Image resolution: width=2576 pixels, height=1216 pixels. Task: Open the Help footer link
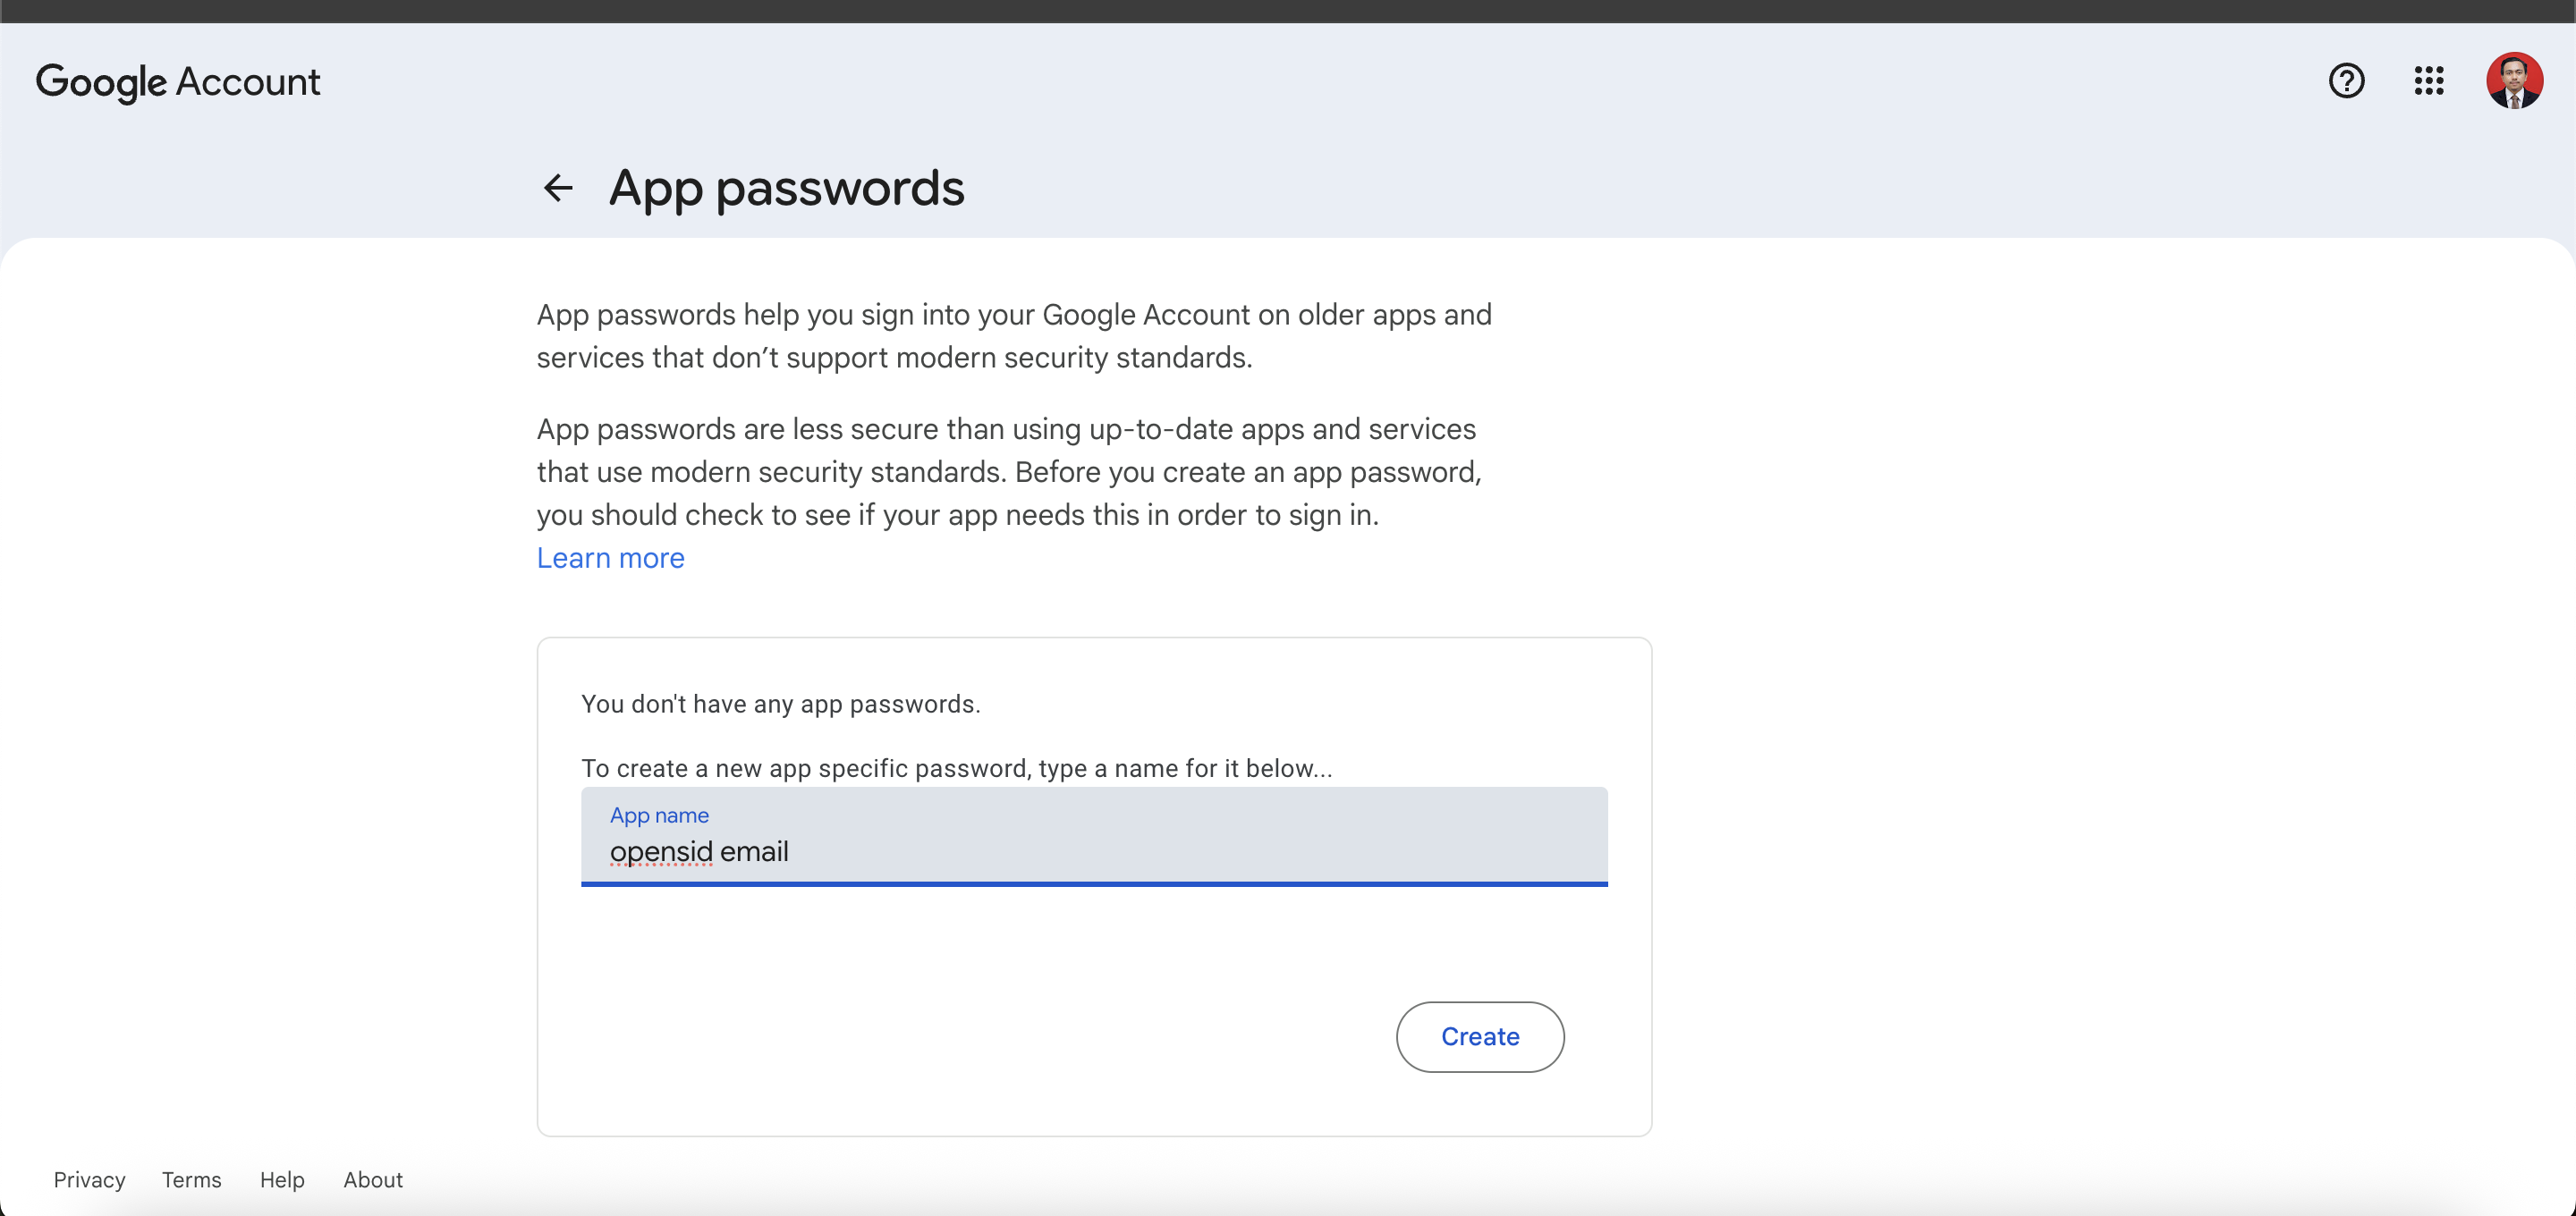pos(282,1180)
